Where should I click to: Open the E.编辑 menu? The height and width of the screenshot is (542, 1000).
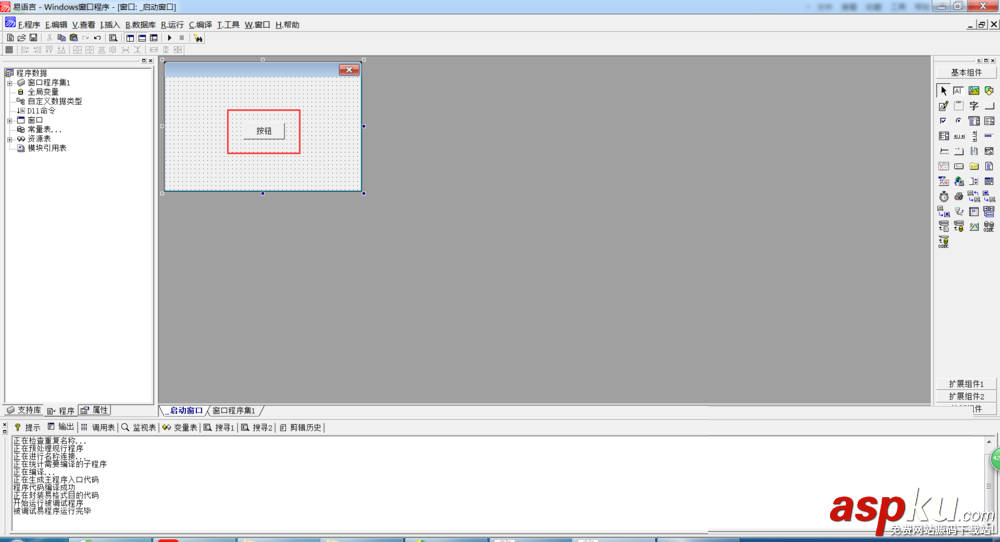tap(56, 25)
